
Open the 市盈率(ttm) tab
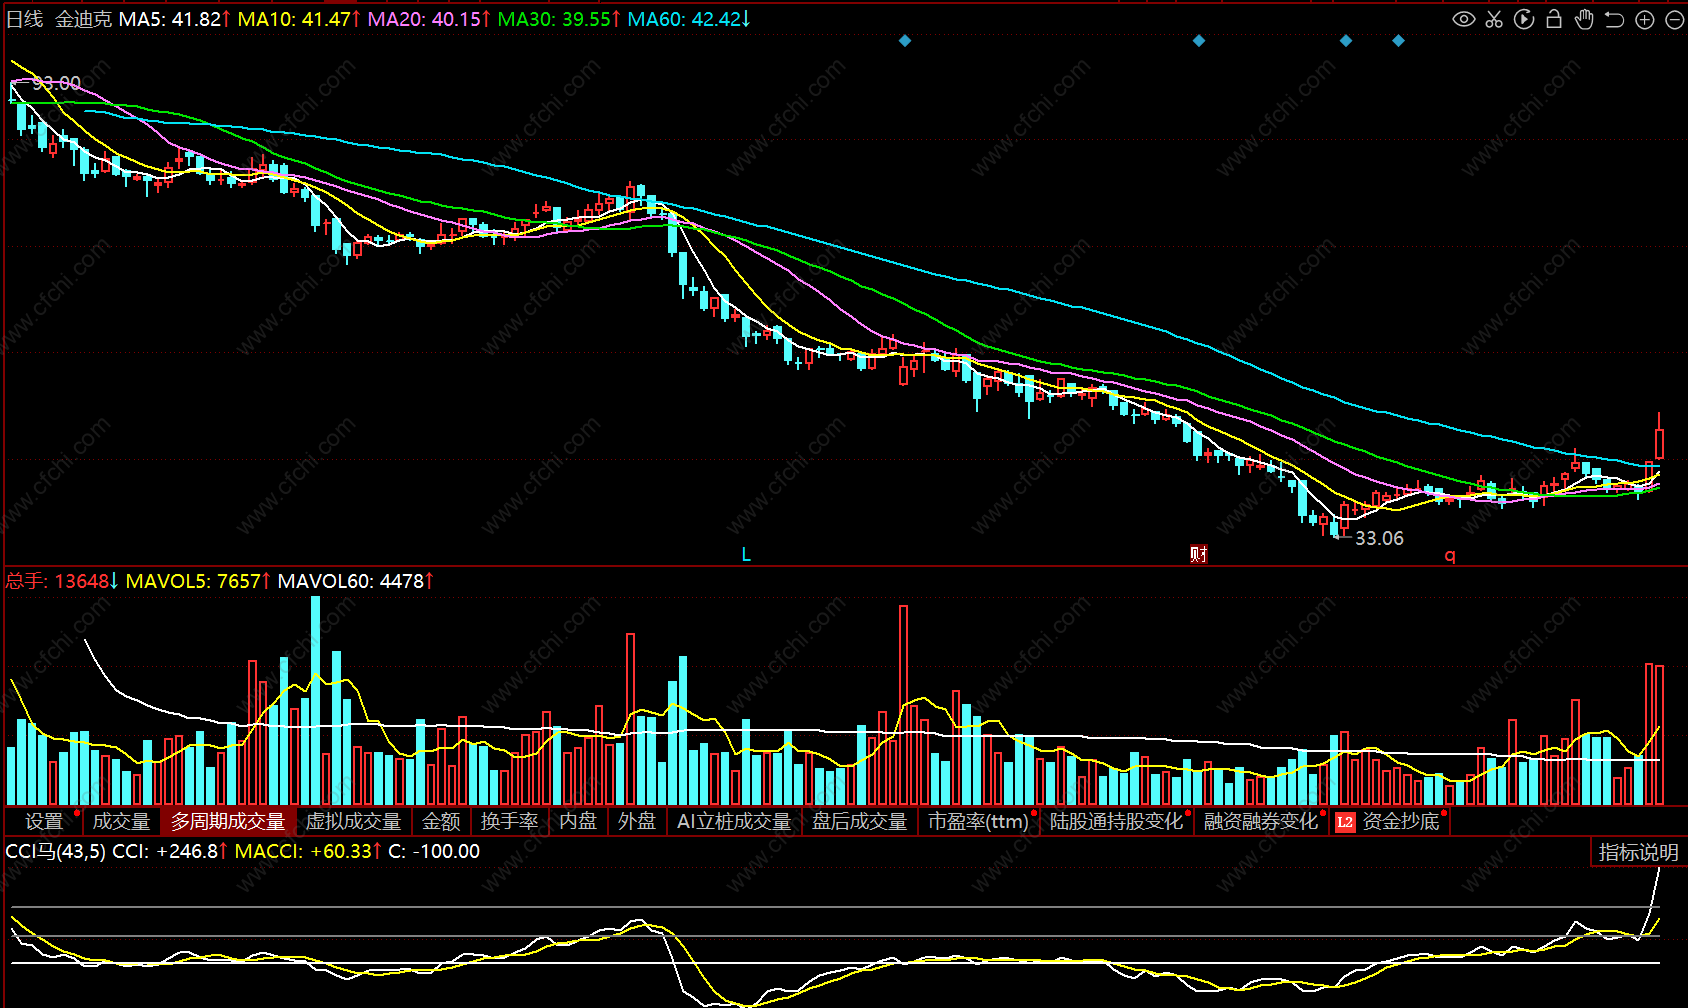[x=978, y=821]
